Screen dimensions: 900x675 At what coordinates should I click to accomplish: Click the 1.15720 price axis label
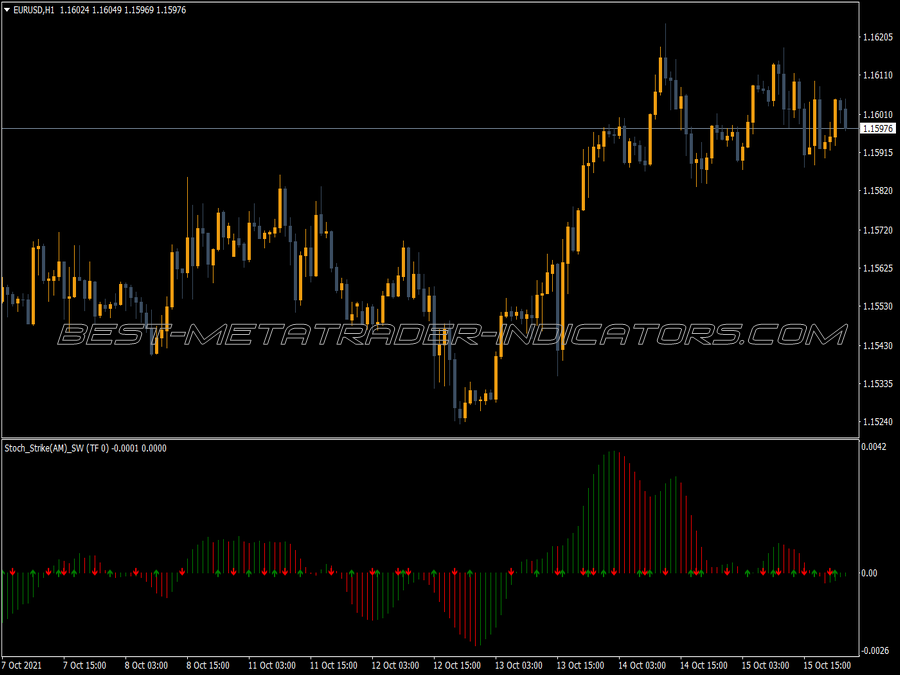click(878, 230)
